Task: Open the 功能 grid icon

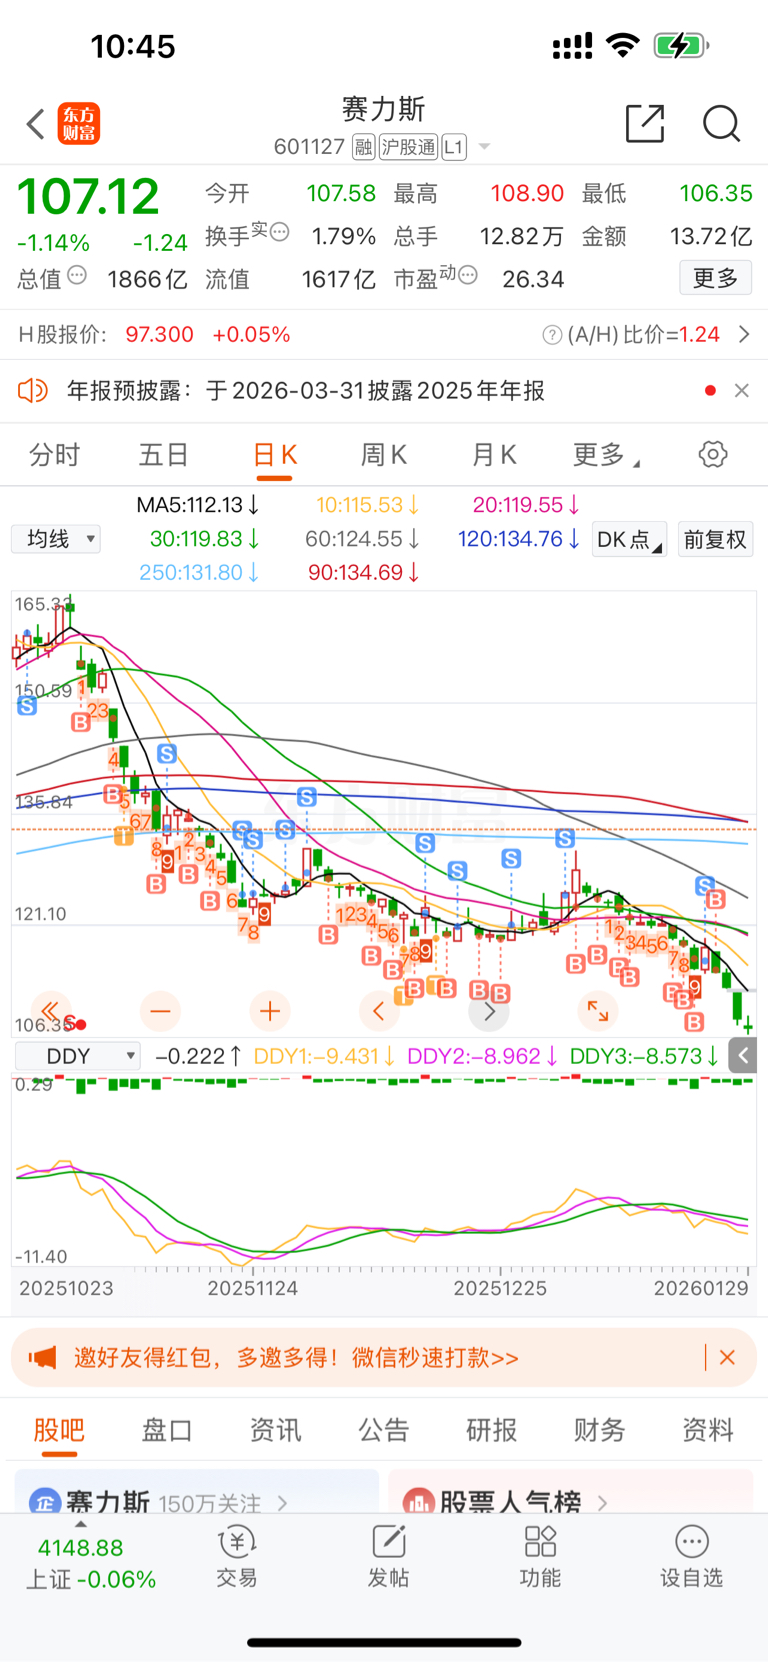Action: point(540,1558)
